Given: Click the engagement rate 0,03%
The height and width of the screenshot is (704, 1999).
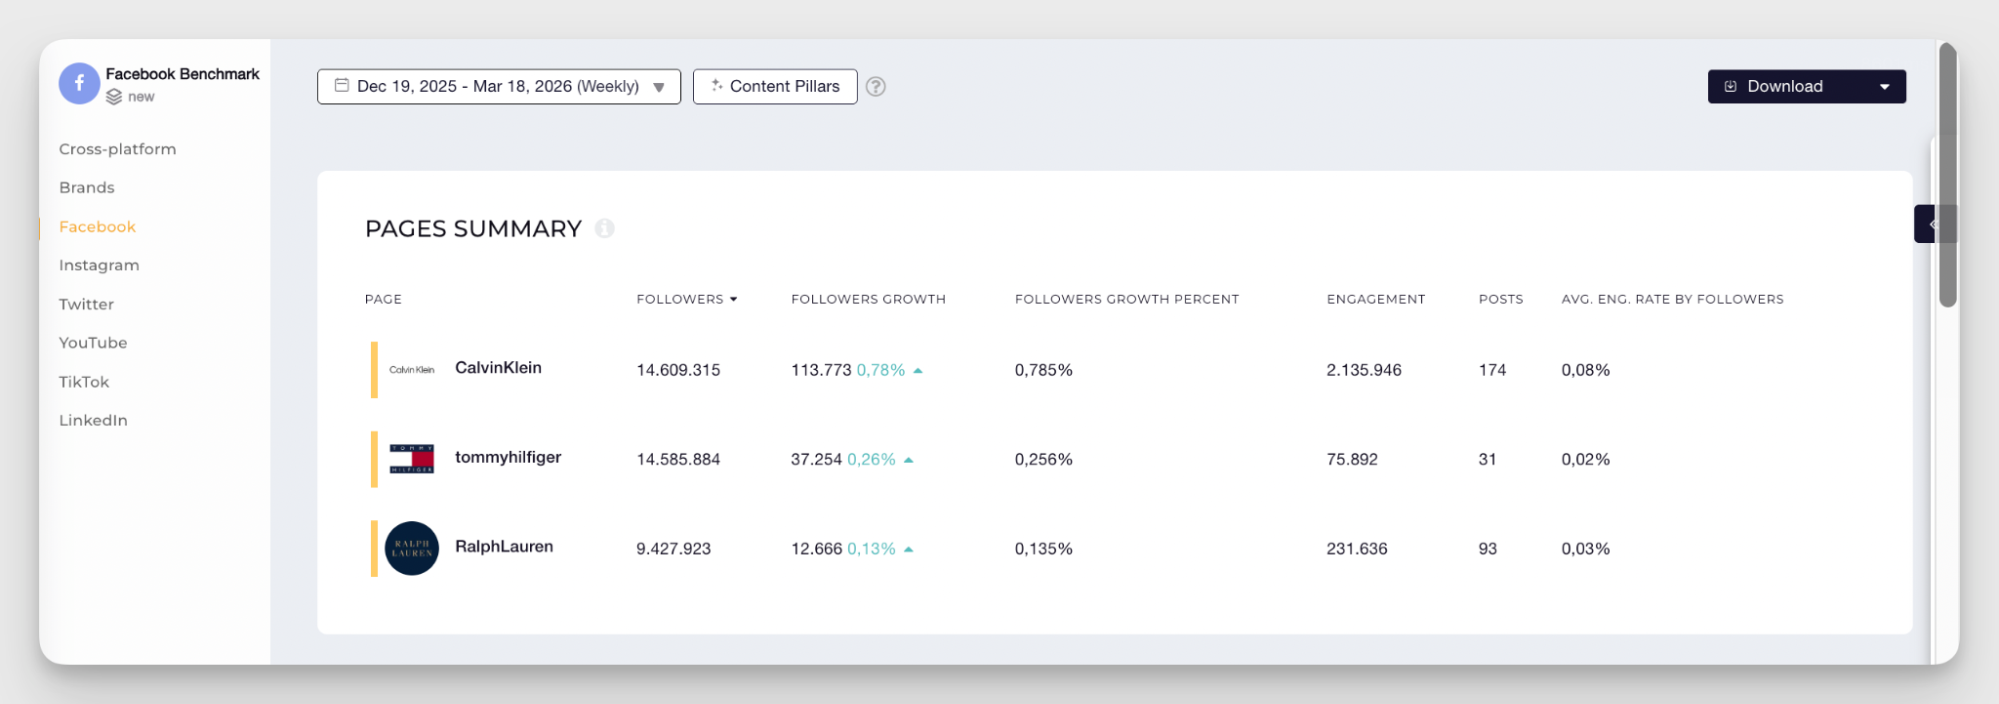Looking at the screenshot, I should (1585, 549).
